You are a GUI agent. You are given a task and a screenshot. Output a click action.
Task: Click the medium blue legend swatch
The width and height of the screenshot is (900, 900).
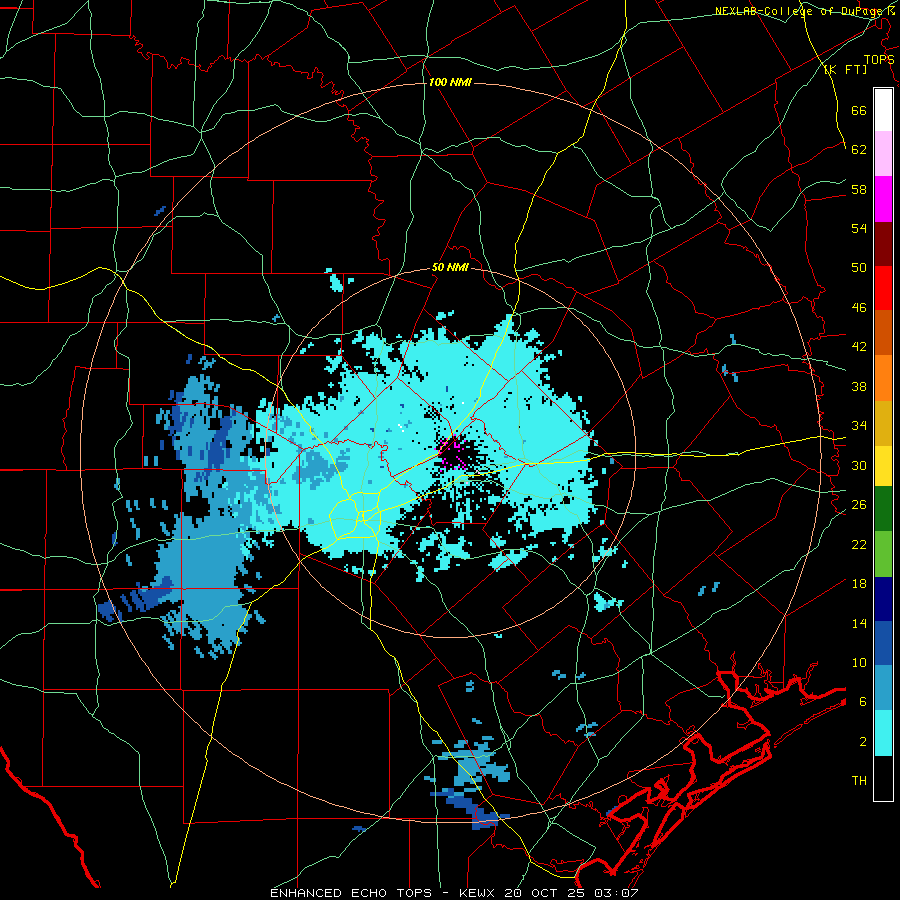[883, 643]
